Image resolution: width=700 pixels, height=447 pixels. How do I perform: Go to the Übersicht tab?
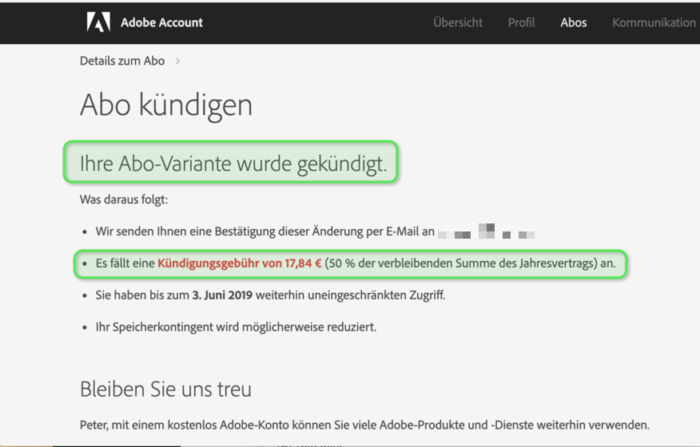pyautogui.click(x=458, y=22)
